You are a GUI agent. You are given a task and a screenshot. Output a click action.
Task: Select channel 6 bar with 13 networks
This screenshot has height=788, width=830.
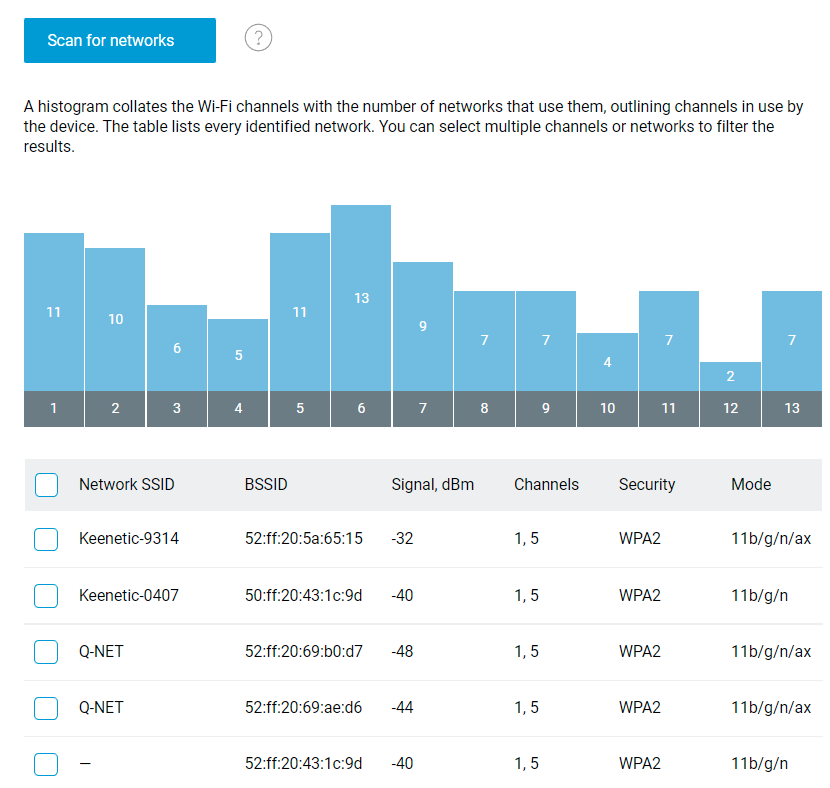coord(361,298)
